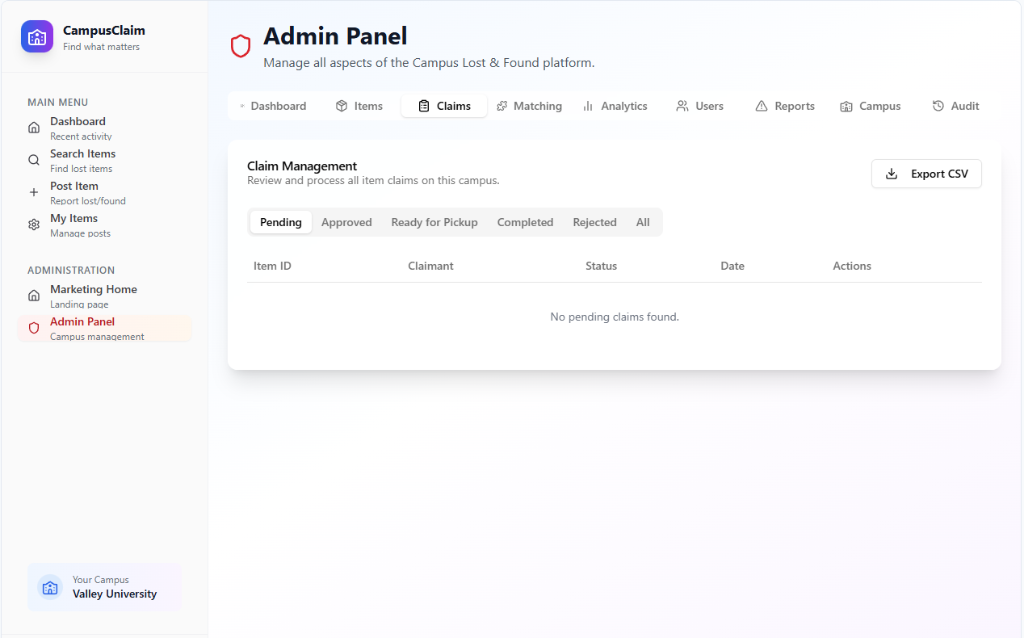
Task: Filter by Rejected claims
Action: tap(594, 222)
